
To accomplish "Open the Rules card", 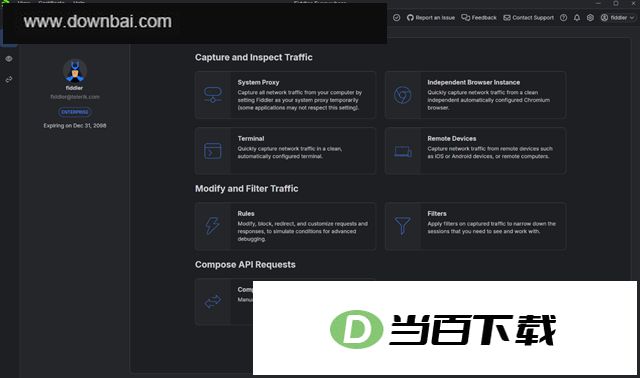I will [285, 226].
